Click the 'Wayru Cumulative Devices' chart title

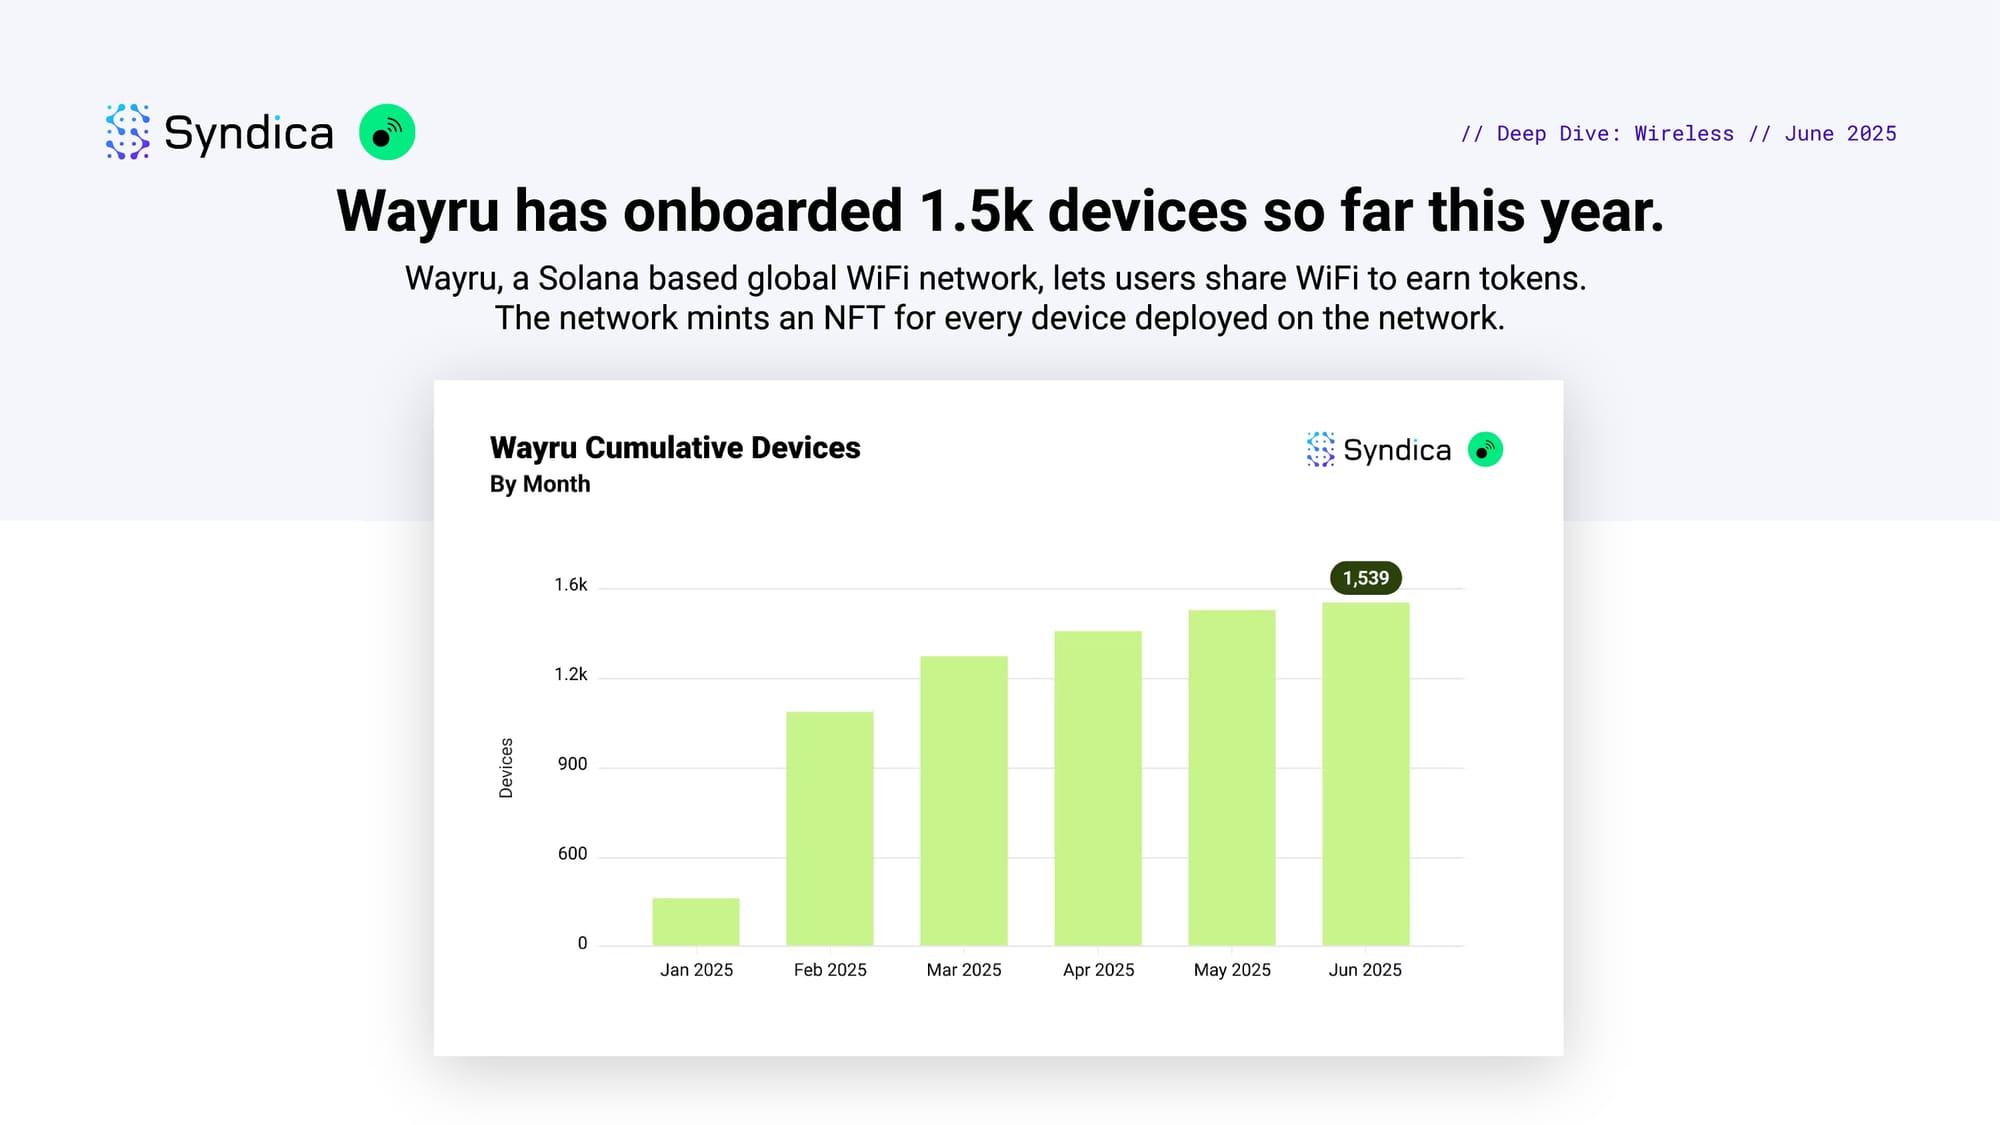coord(675,447)
